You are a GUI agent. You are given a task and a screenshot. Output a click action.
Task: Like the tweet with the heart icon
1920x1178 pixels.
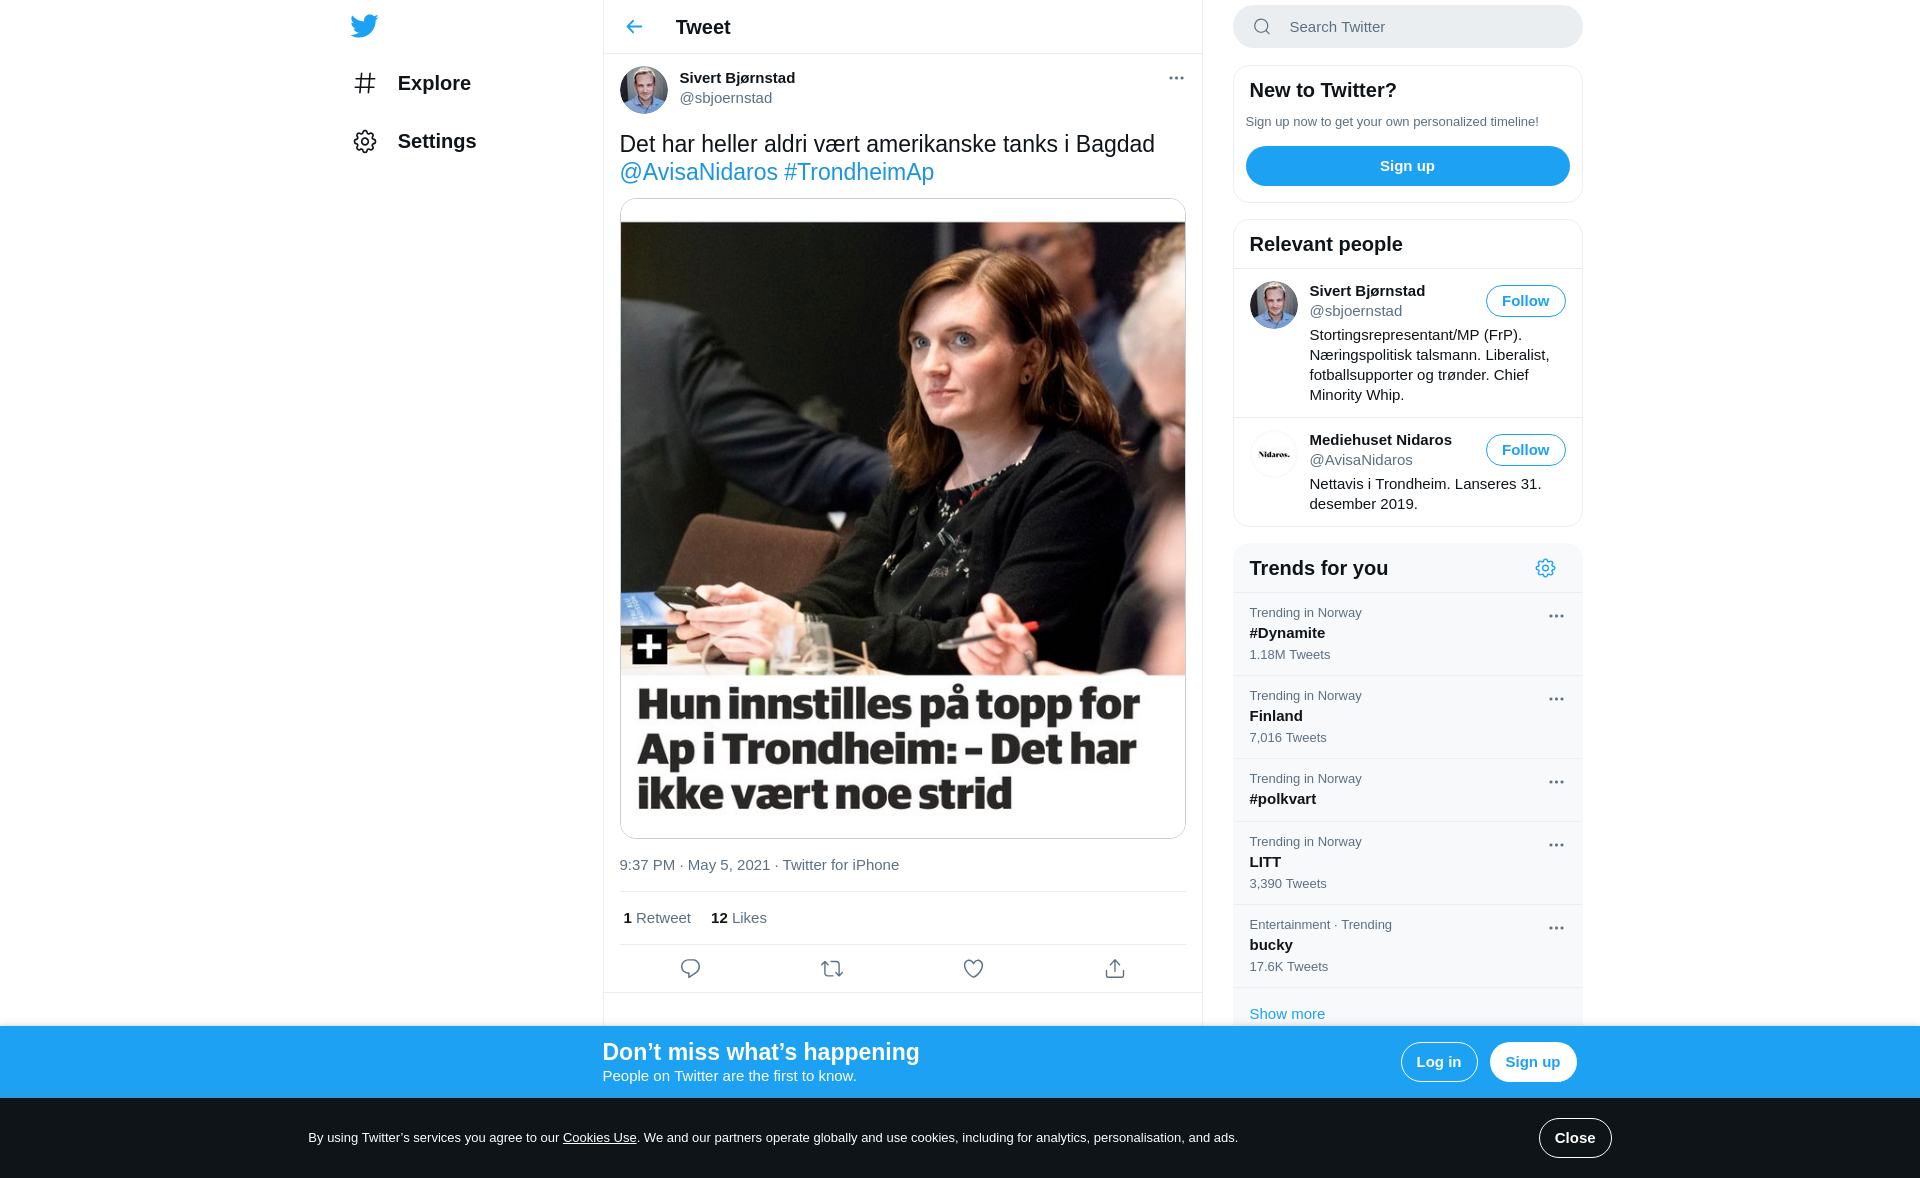click(973, 968)
